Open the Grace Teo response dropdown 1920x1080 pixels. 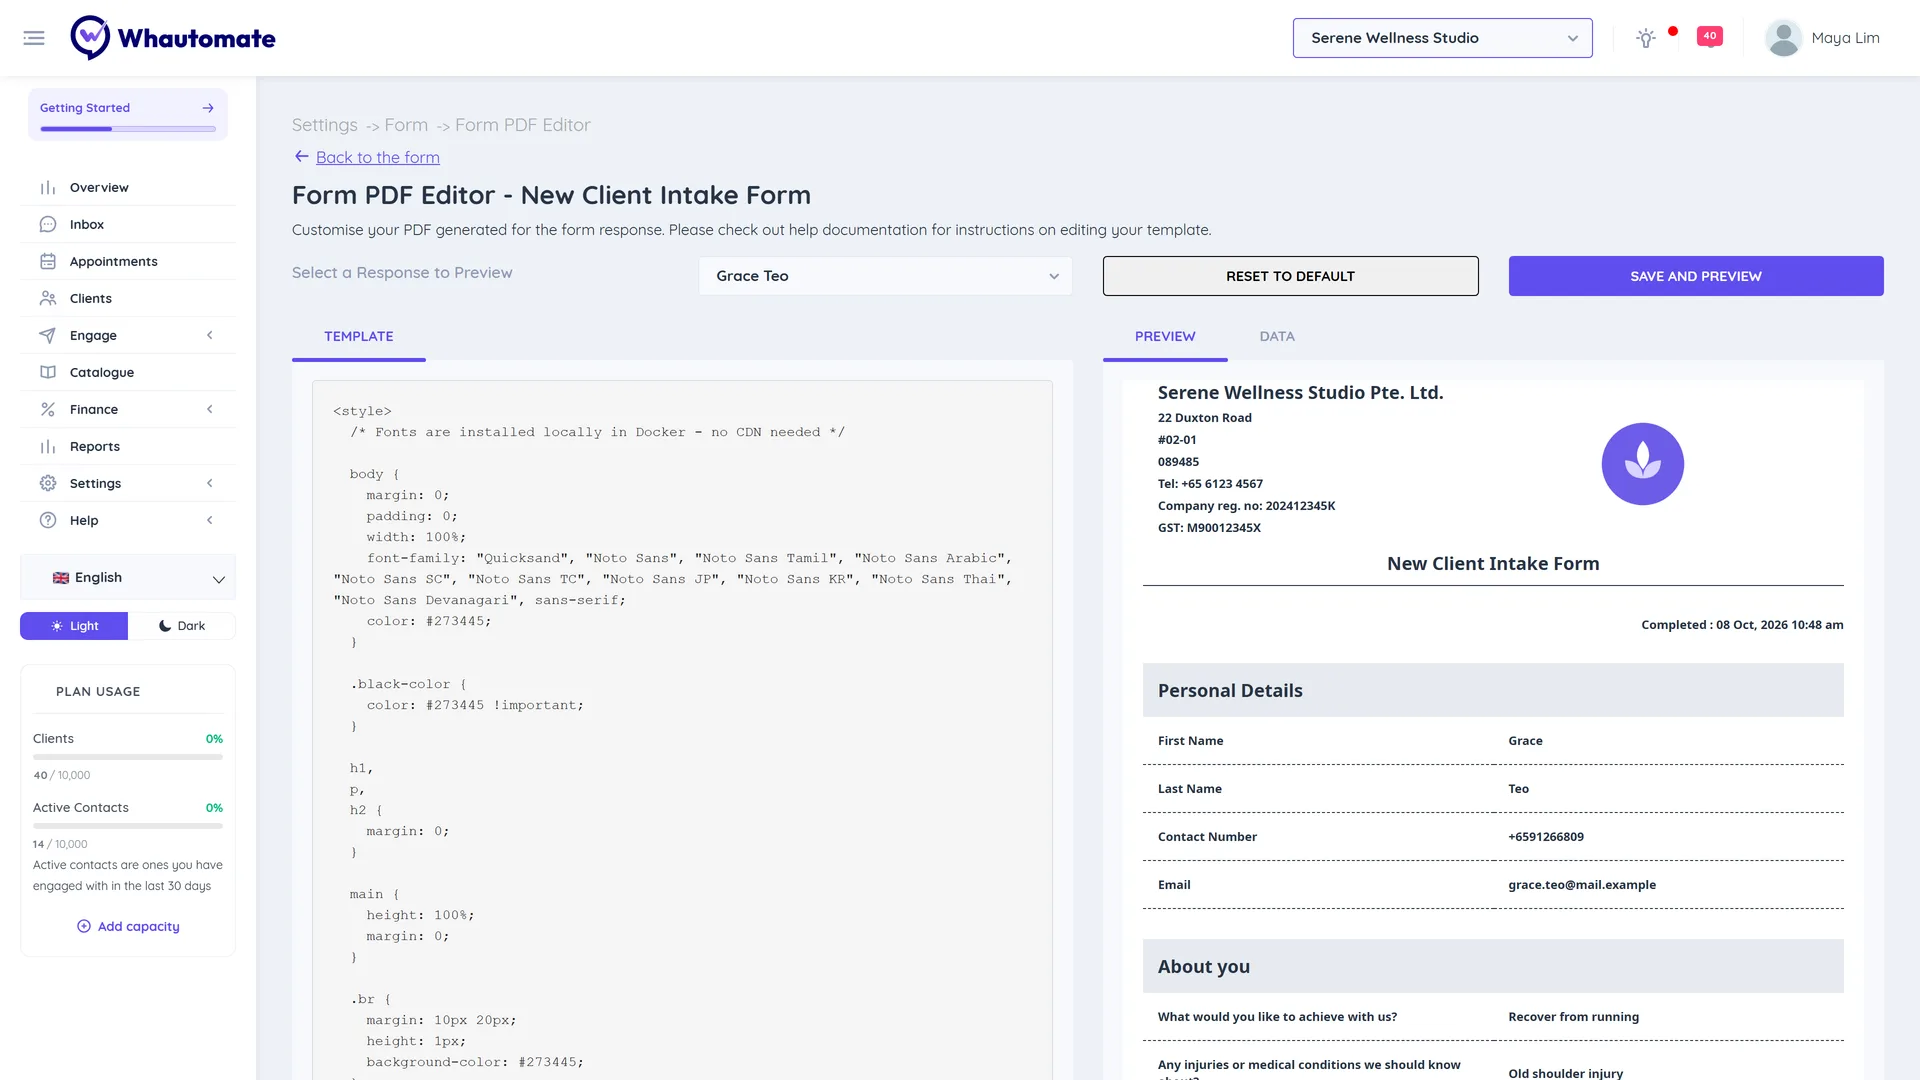(886, 276)
